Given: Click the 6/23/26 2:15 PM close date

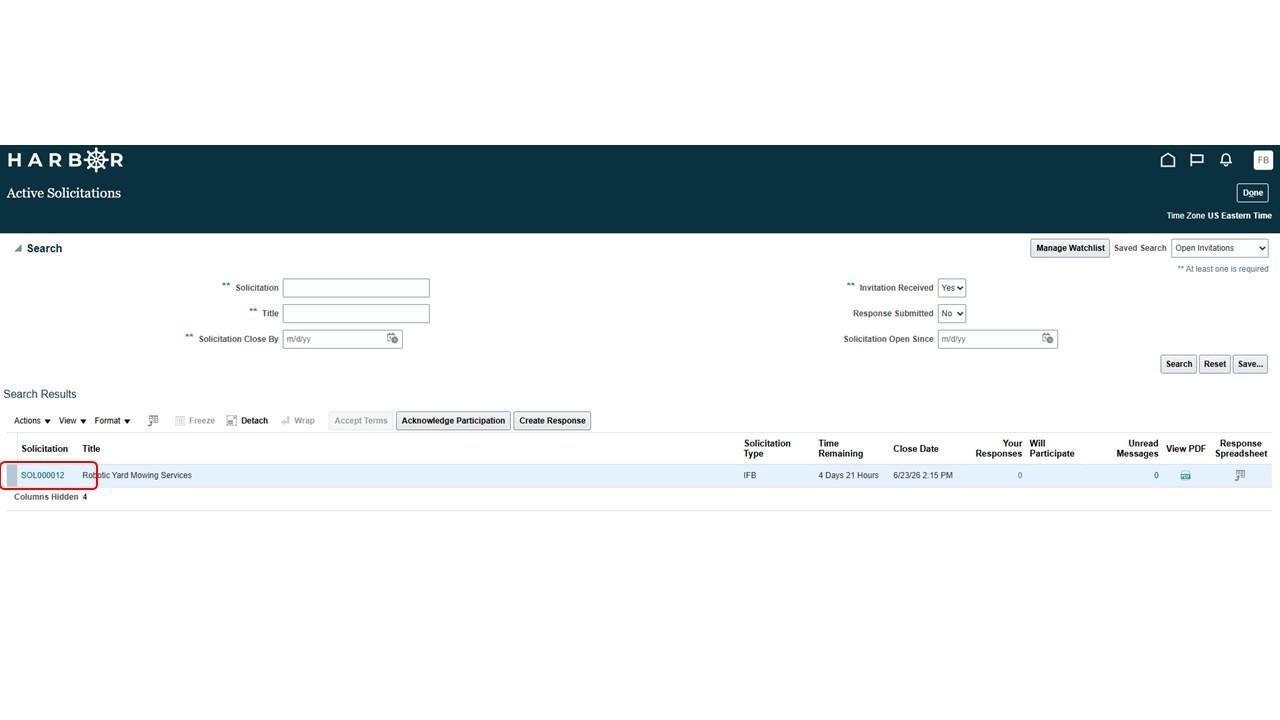Looking at the screenshot, I should tap(923, 476).
